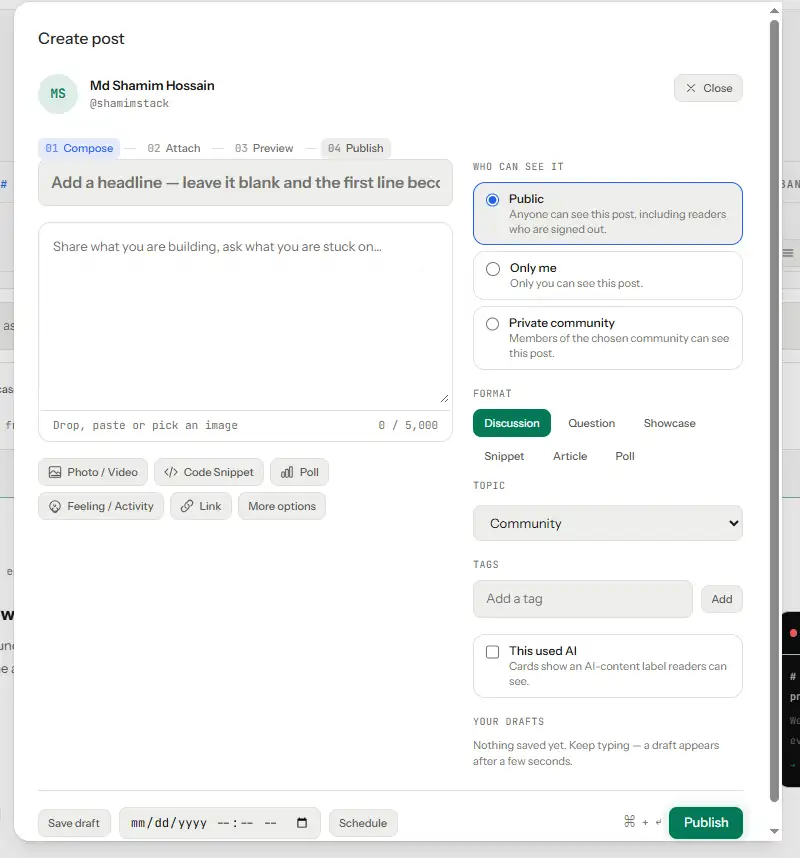800x858 pixels.
Task: Click the green Publish button
Action: [x=705, y=822]
